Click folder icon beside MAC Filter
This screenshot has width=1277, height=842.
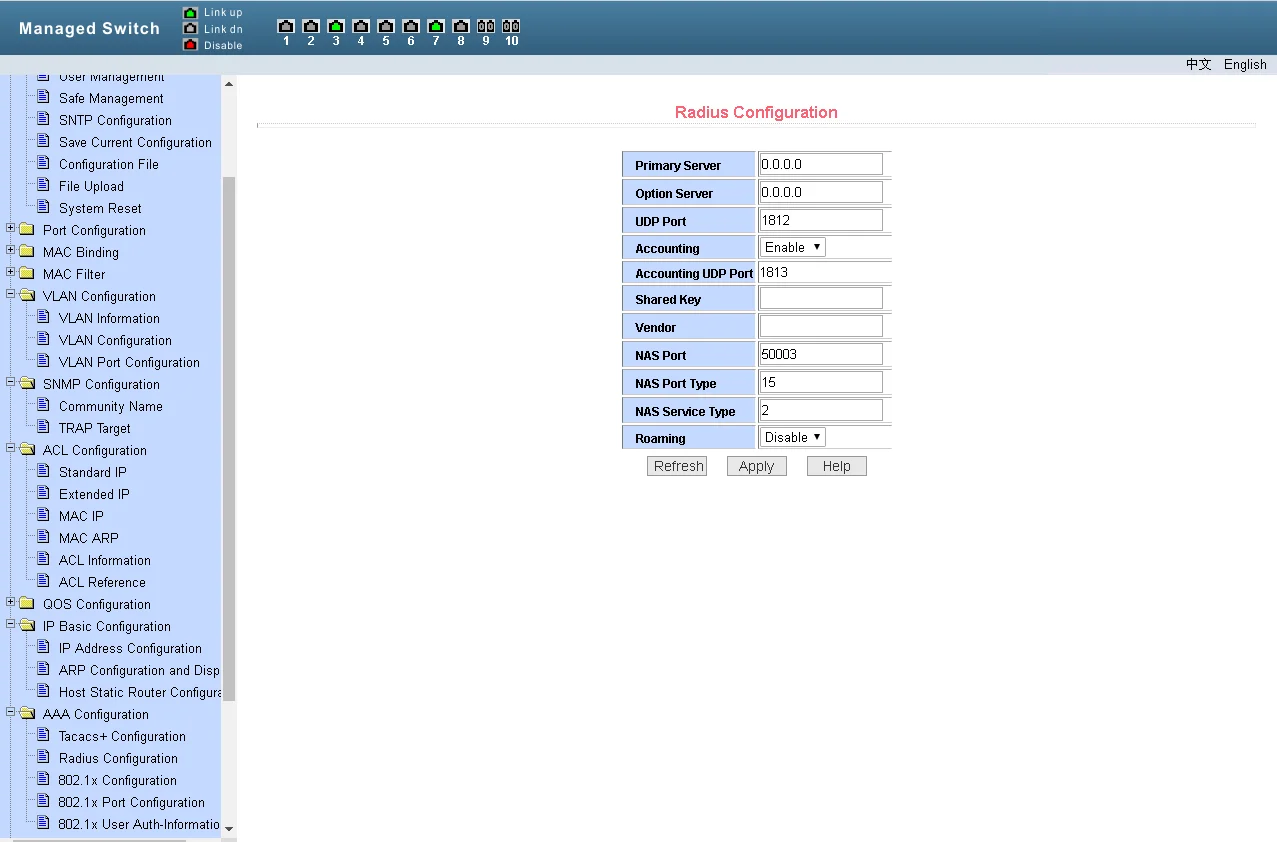pos(27,274)
